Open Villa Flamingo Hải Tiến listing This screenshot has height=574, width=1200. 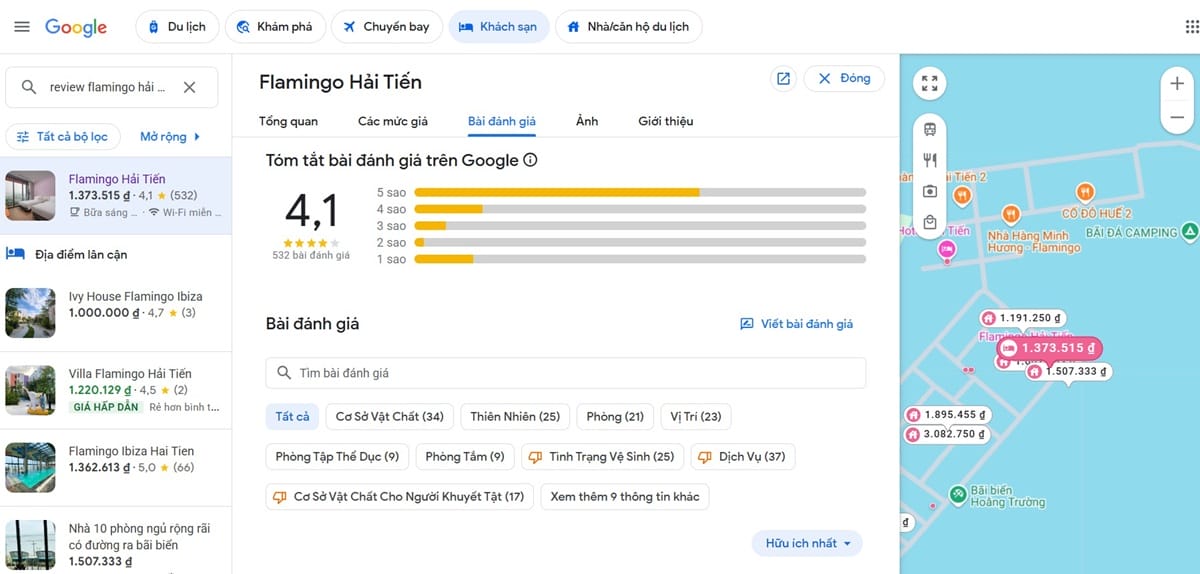(x=116, y=390)
